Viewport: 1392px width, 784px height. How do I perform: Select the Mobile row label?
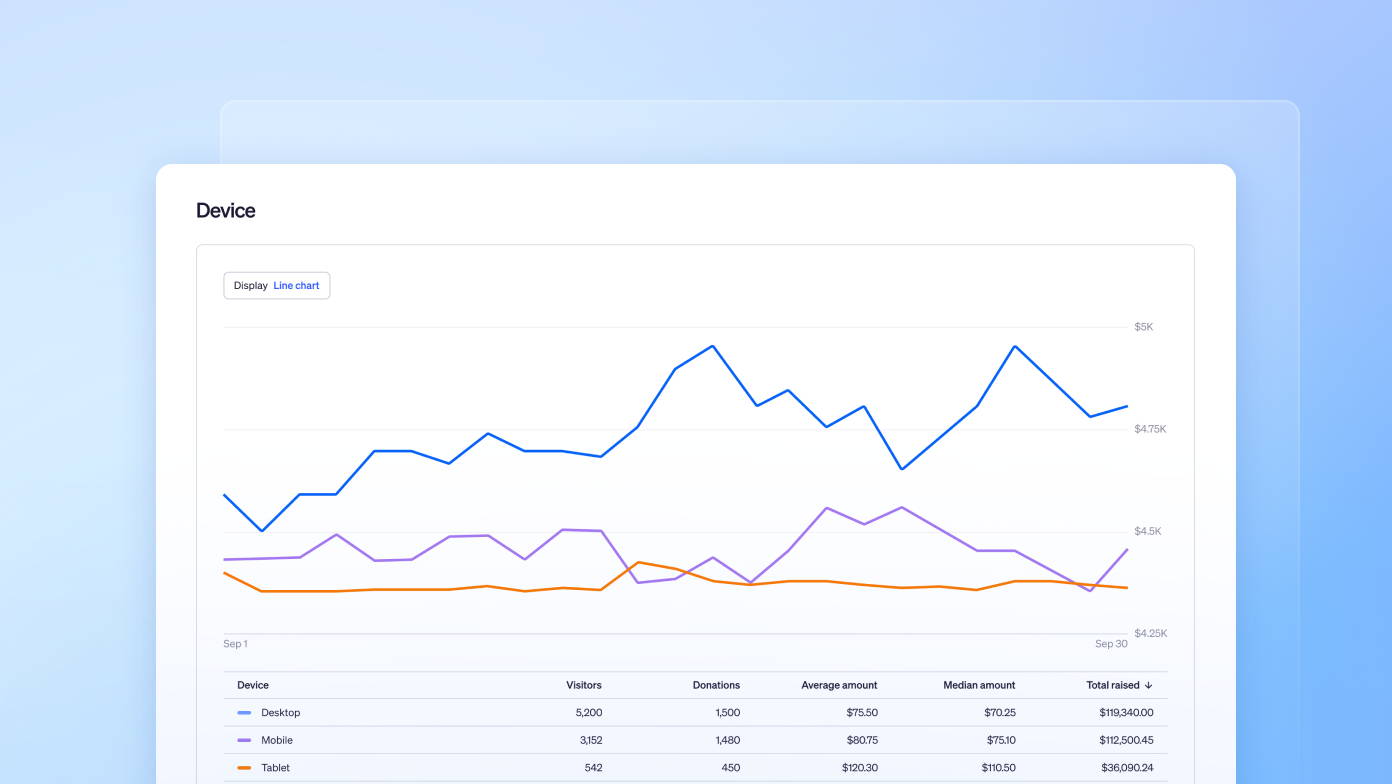(277, 741)
